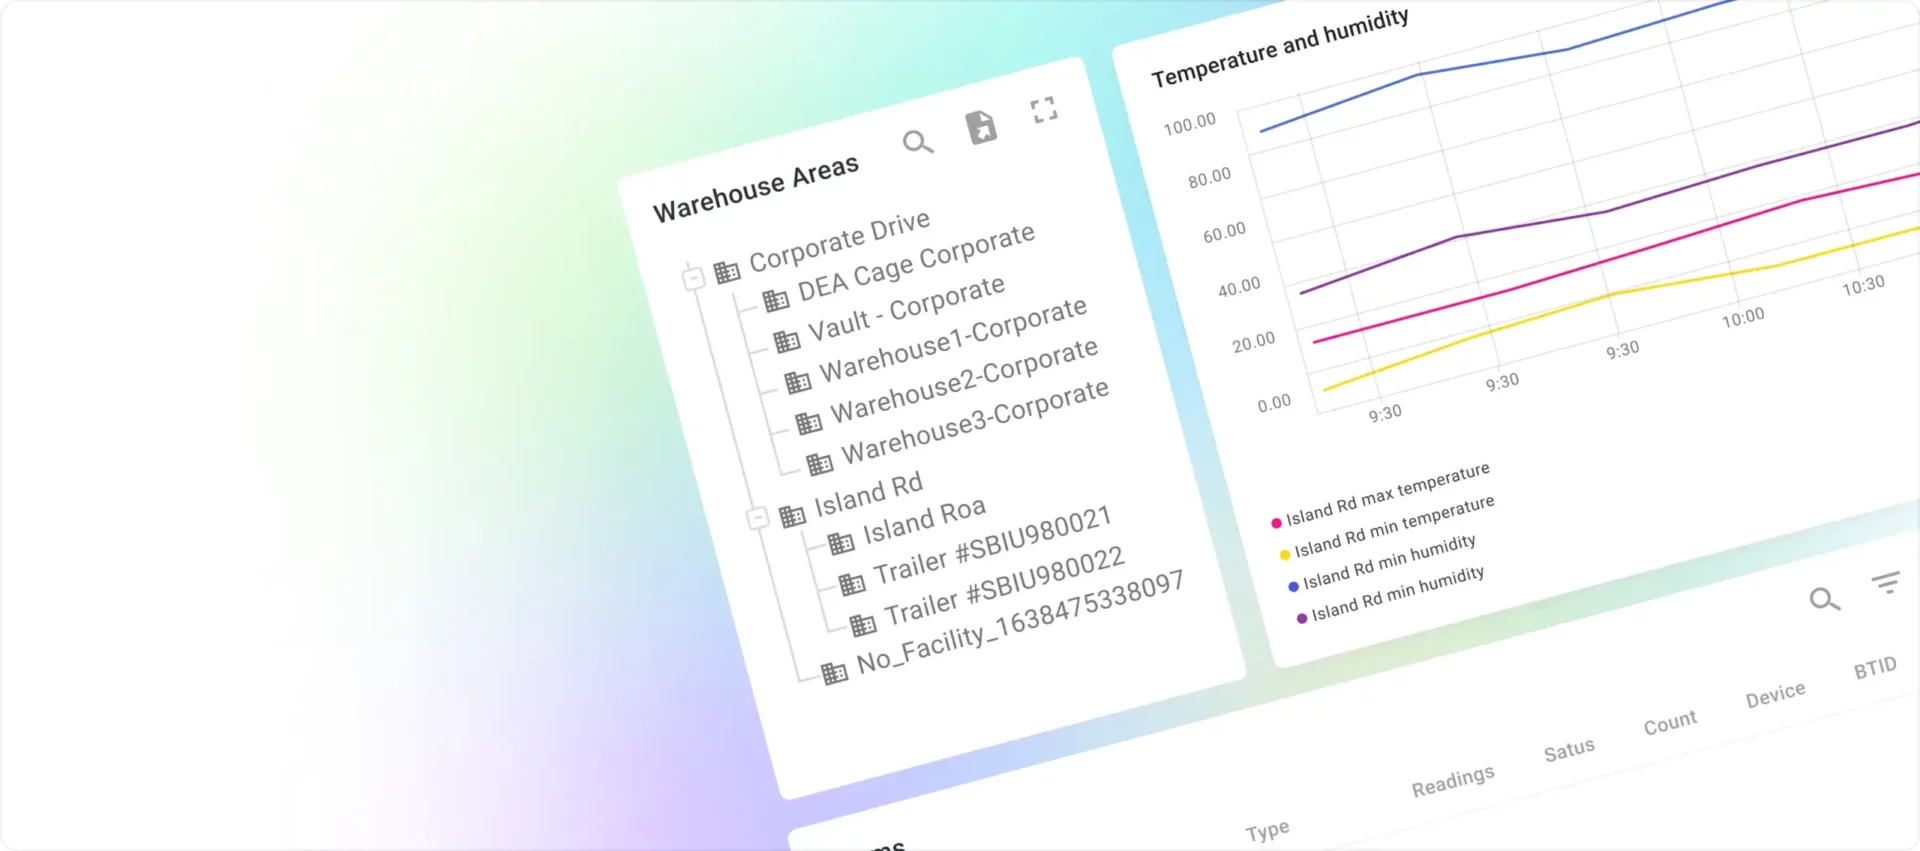The height and width of the screenshot is (851, 1920).
Task: Open Trailer #SBIU980022 tree entry
Action: [x=1003, y=590]
